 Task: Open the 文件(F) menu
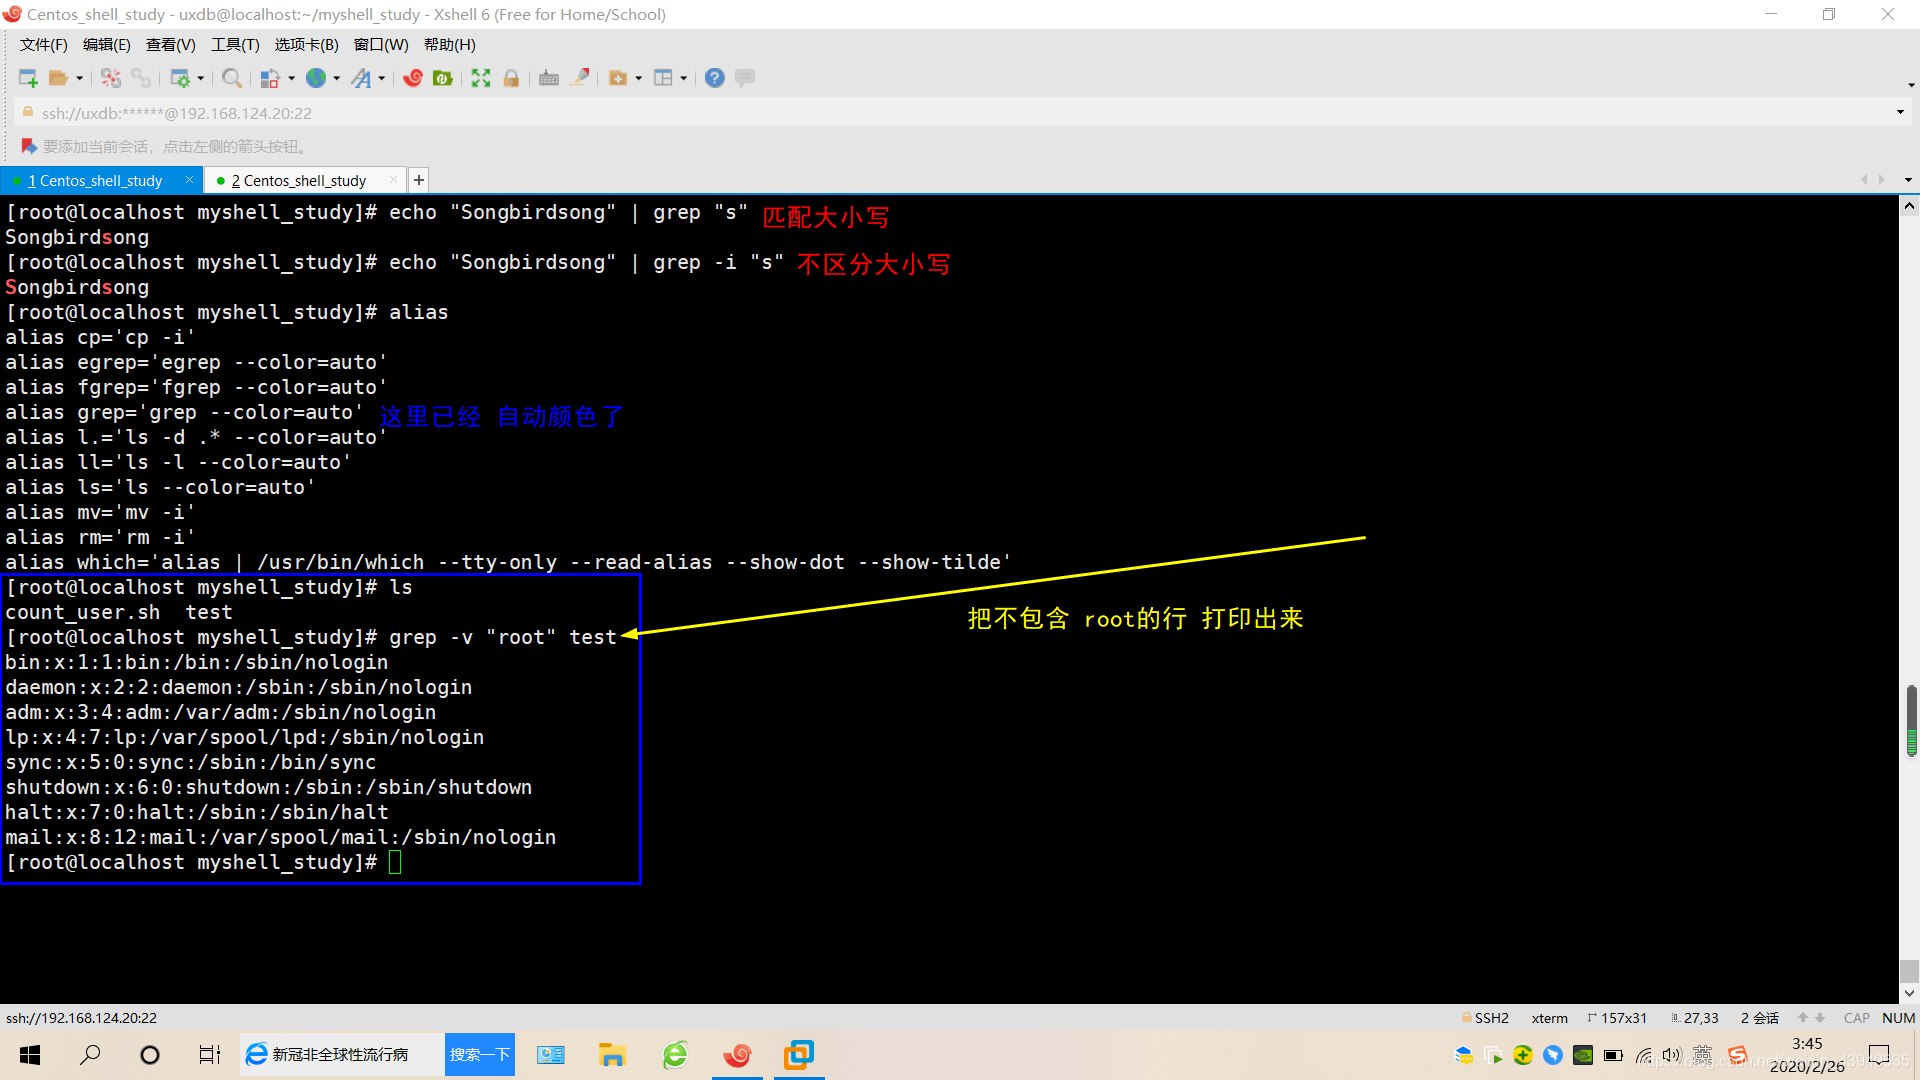44,45
